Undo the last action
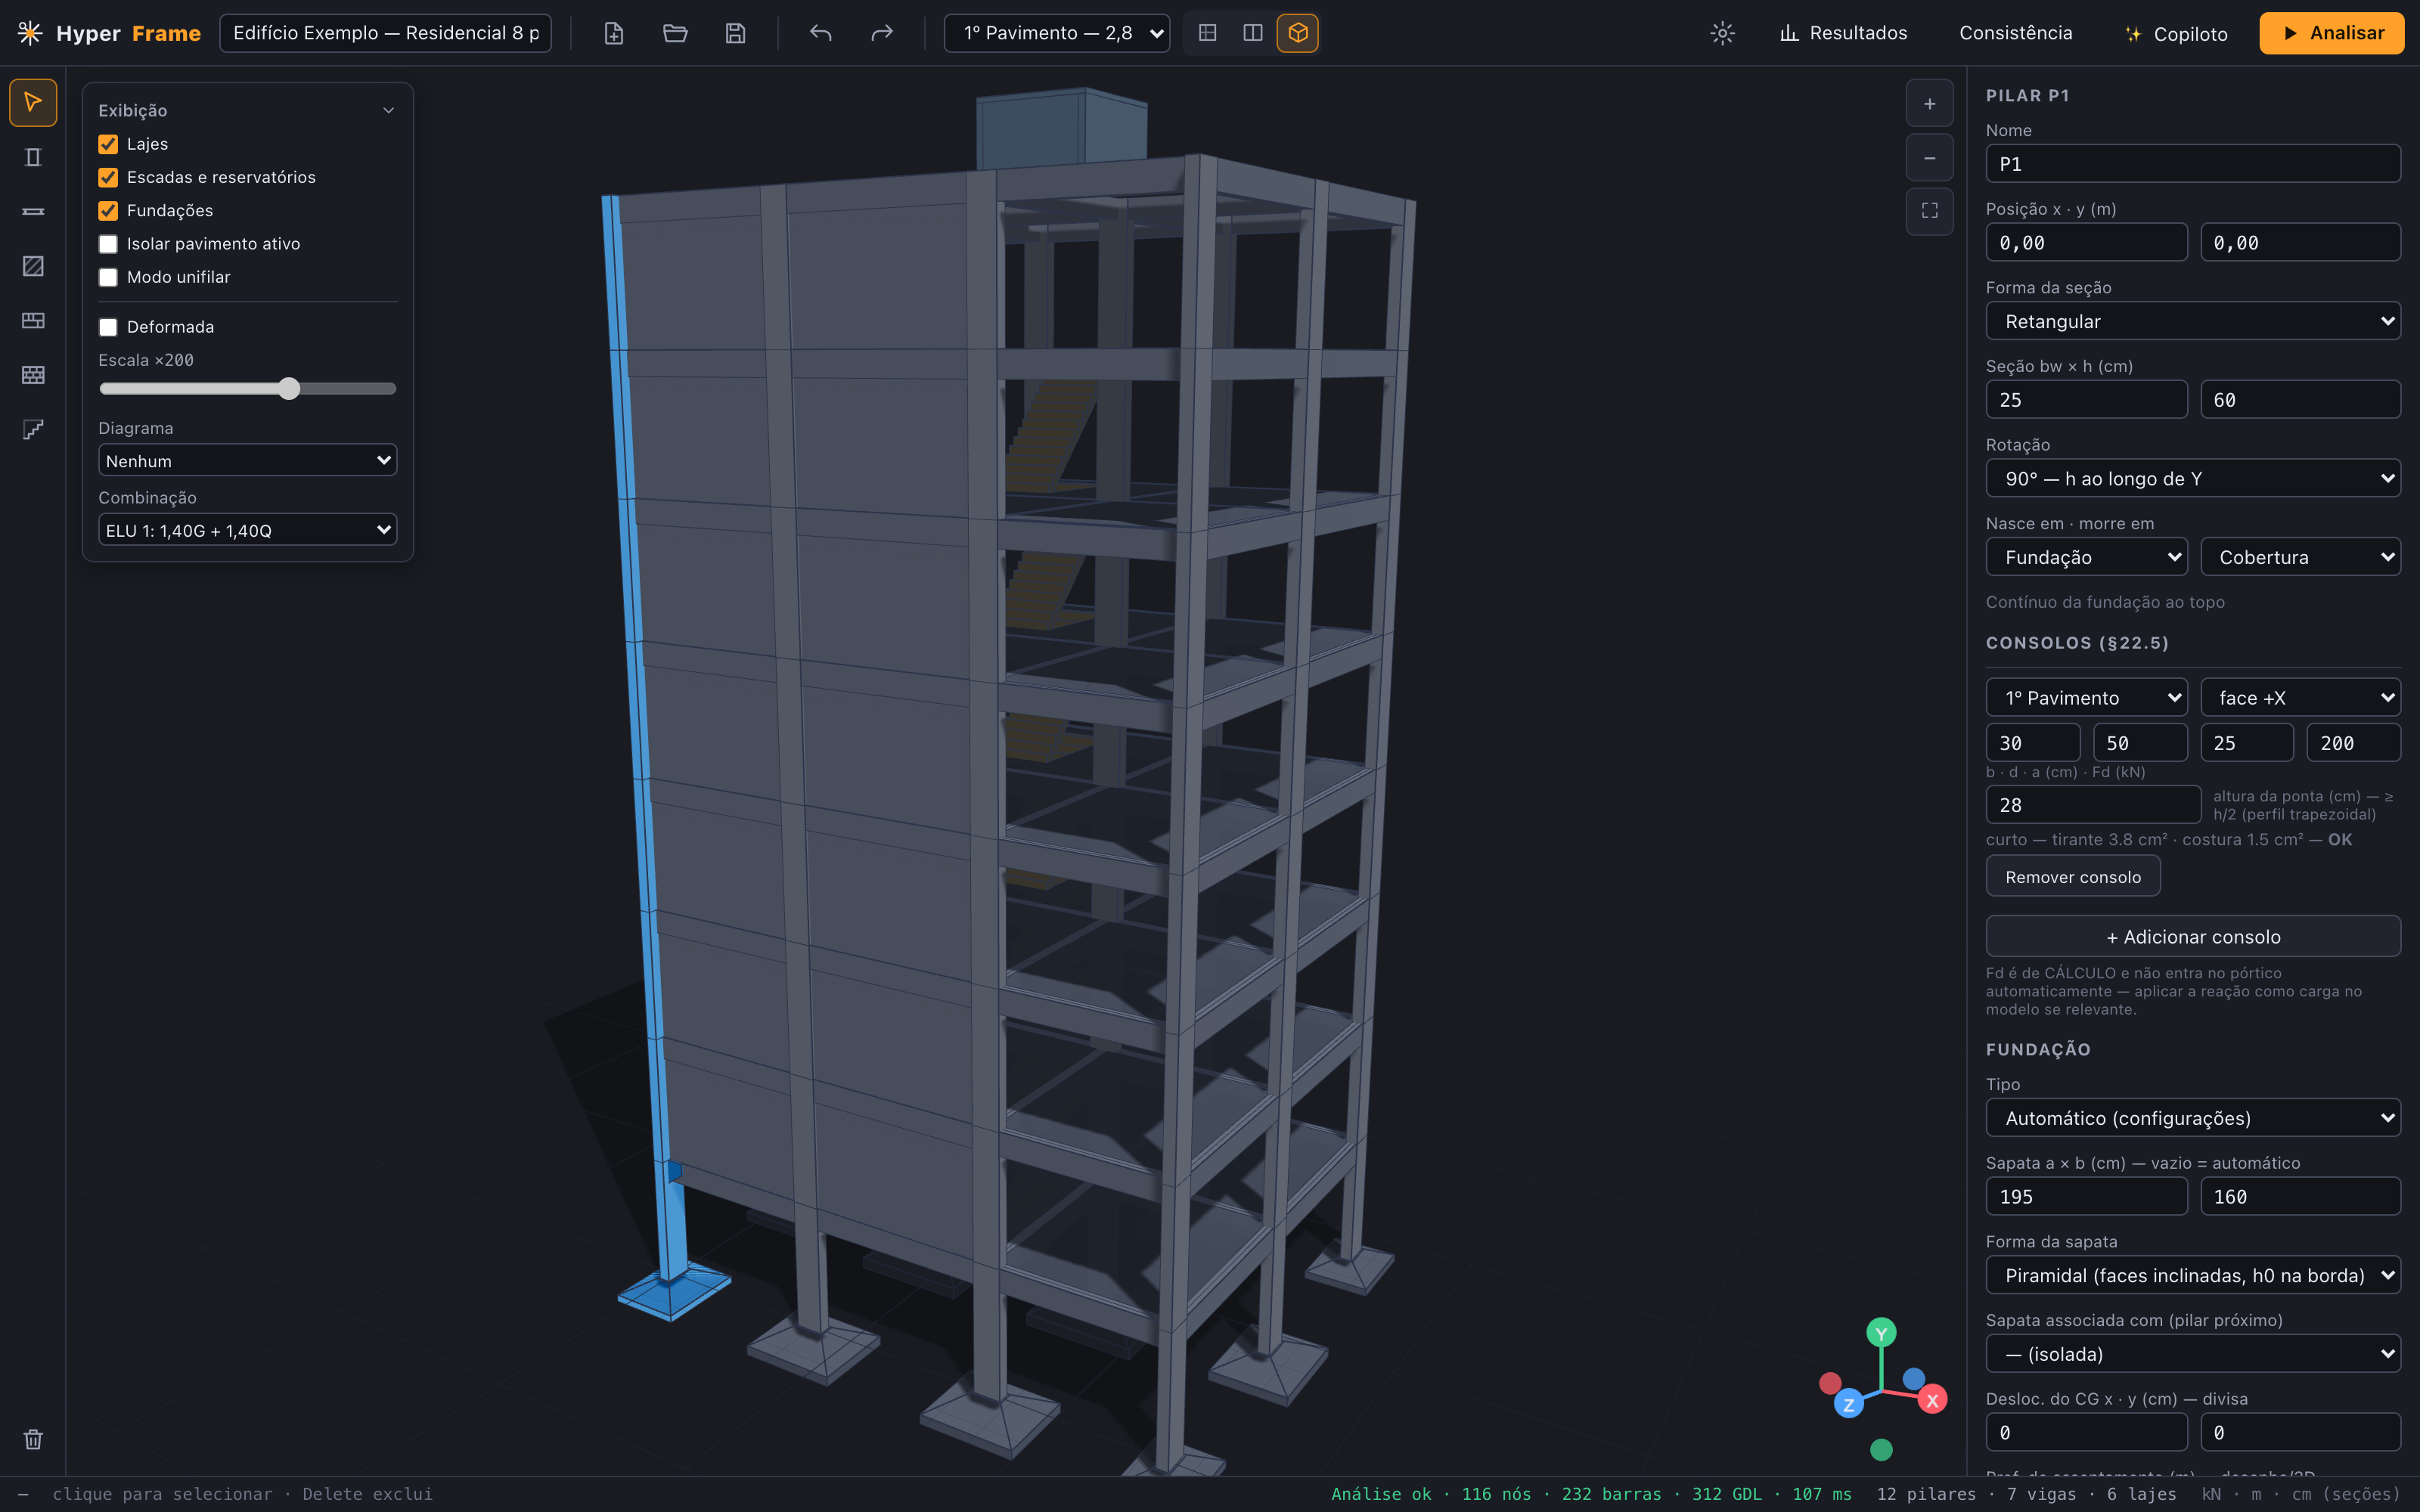The width and height of the screenshot is (2420, 1512). 821,33
